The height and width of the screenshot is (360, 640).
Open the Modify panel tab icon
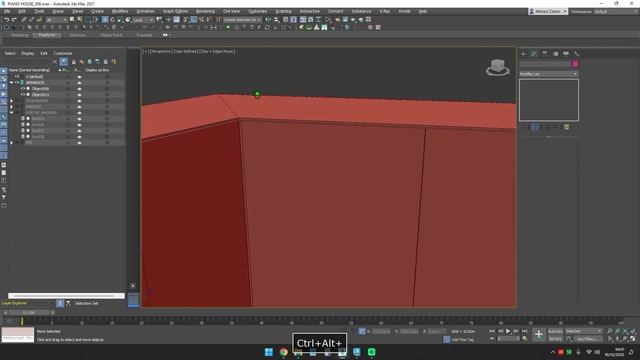click(534, 54)
